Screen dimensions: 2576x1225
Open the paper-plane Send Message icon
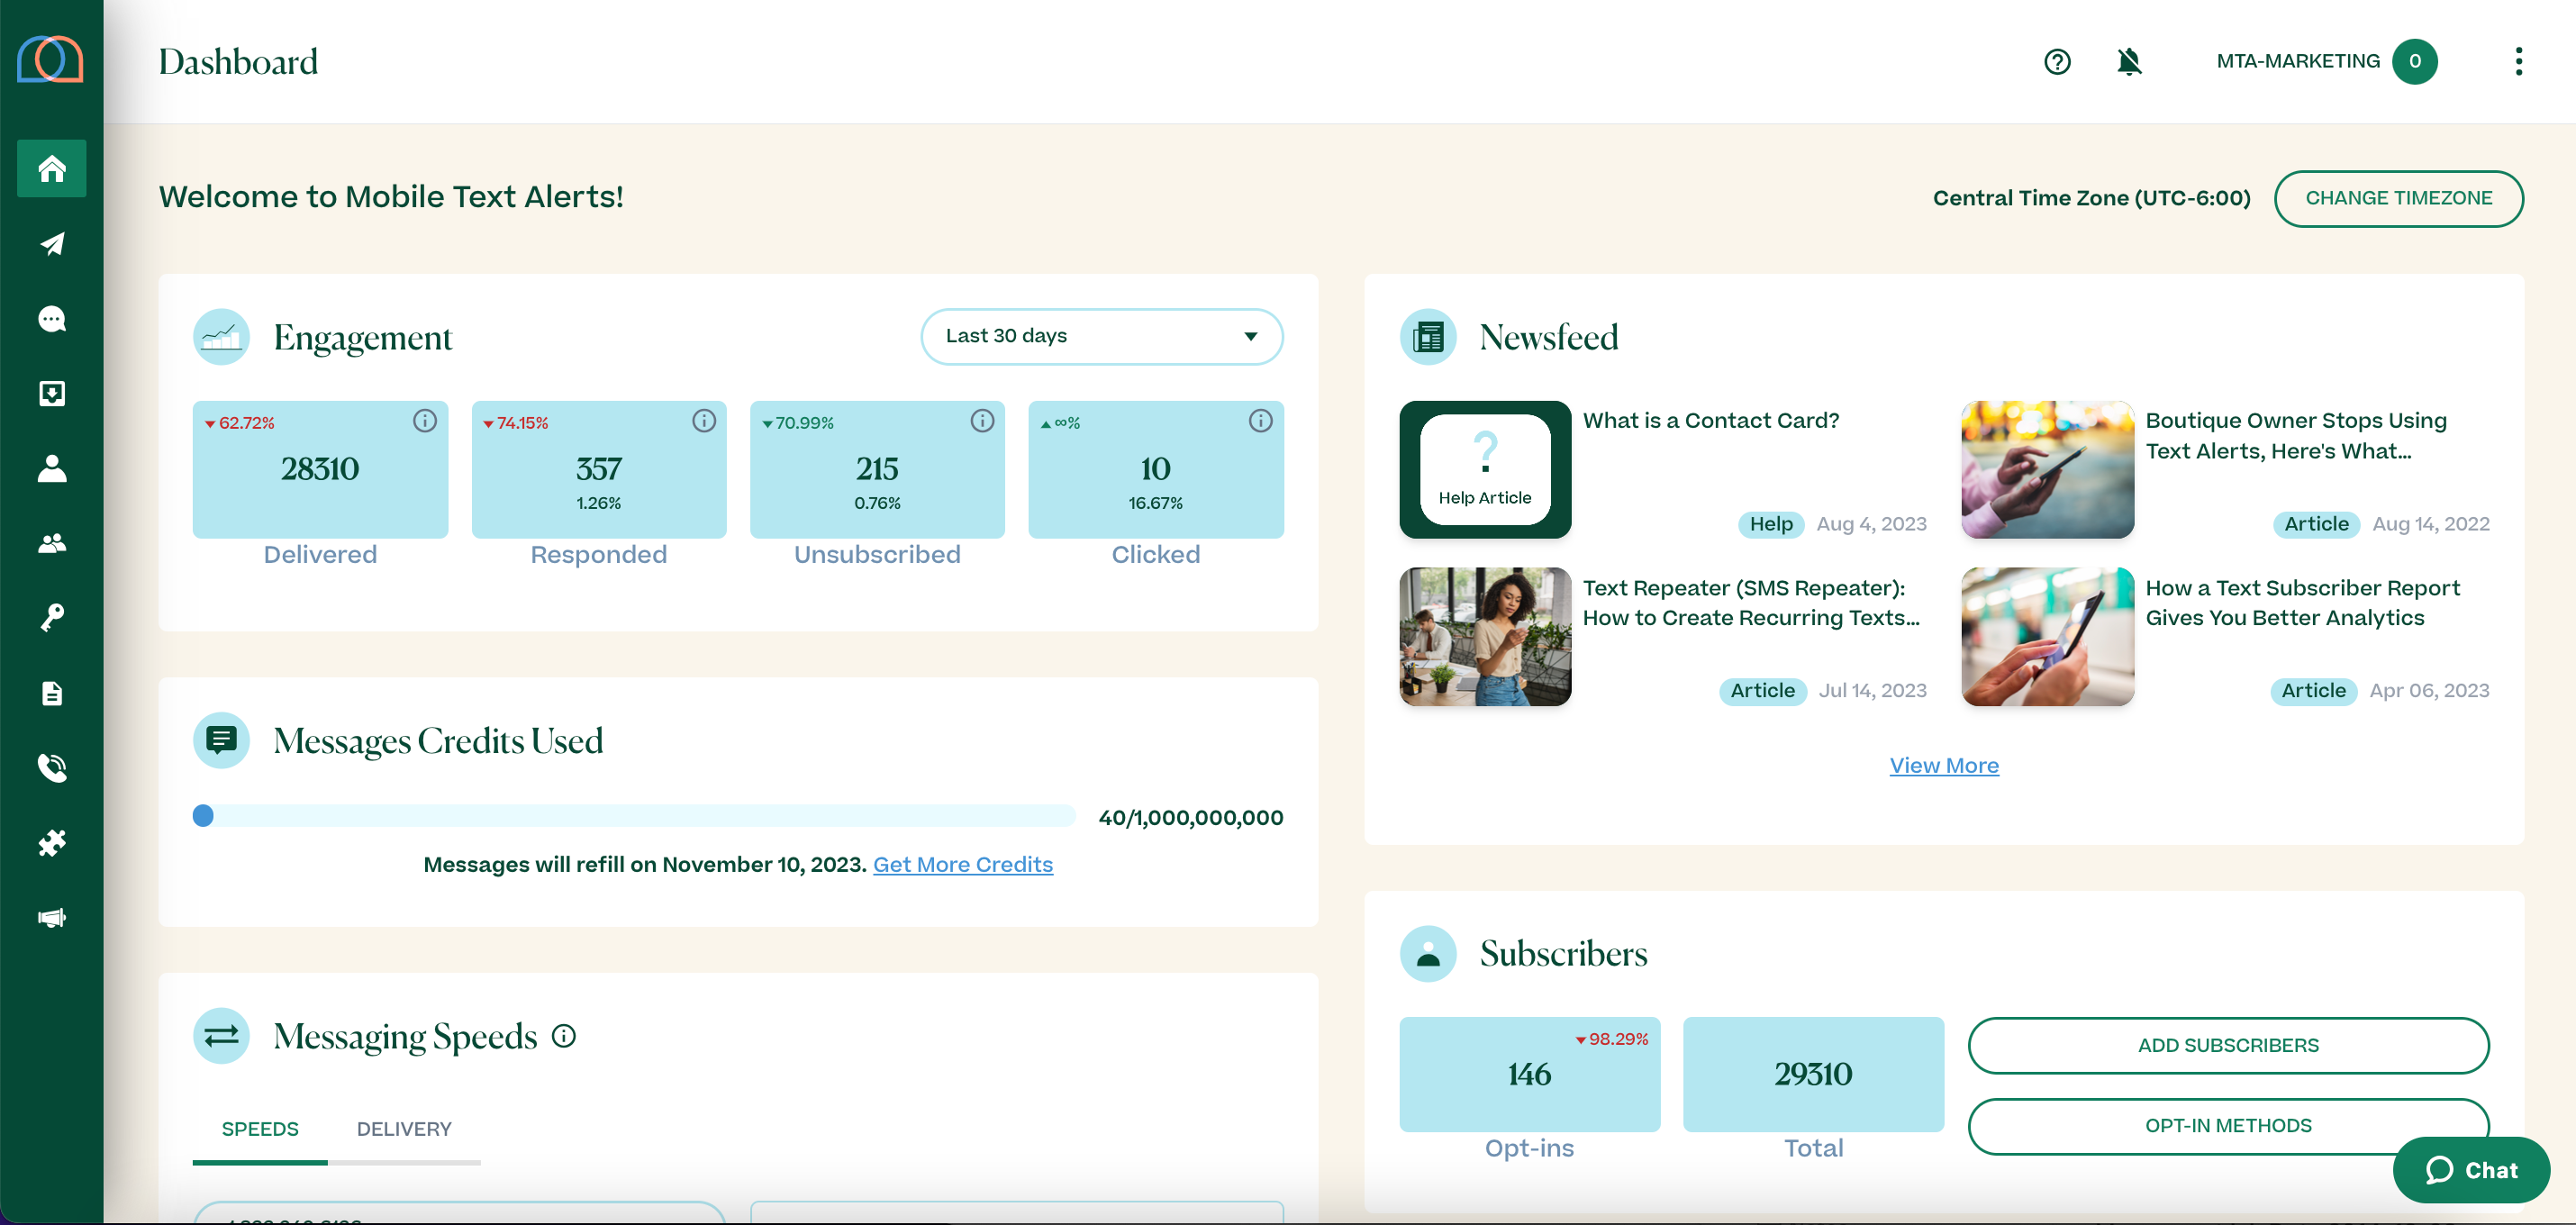[52, 244]
